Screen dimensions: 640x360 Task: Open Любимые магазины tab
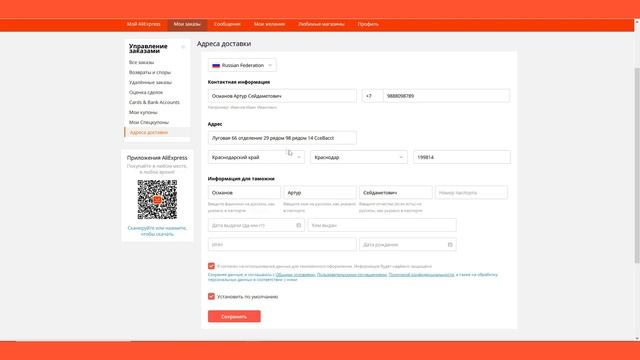pos(321,24)
